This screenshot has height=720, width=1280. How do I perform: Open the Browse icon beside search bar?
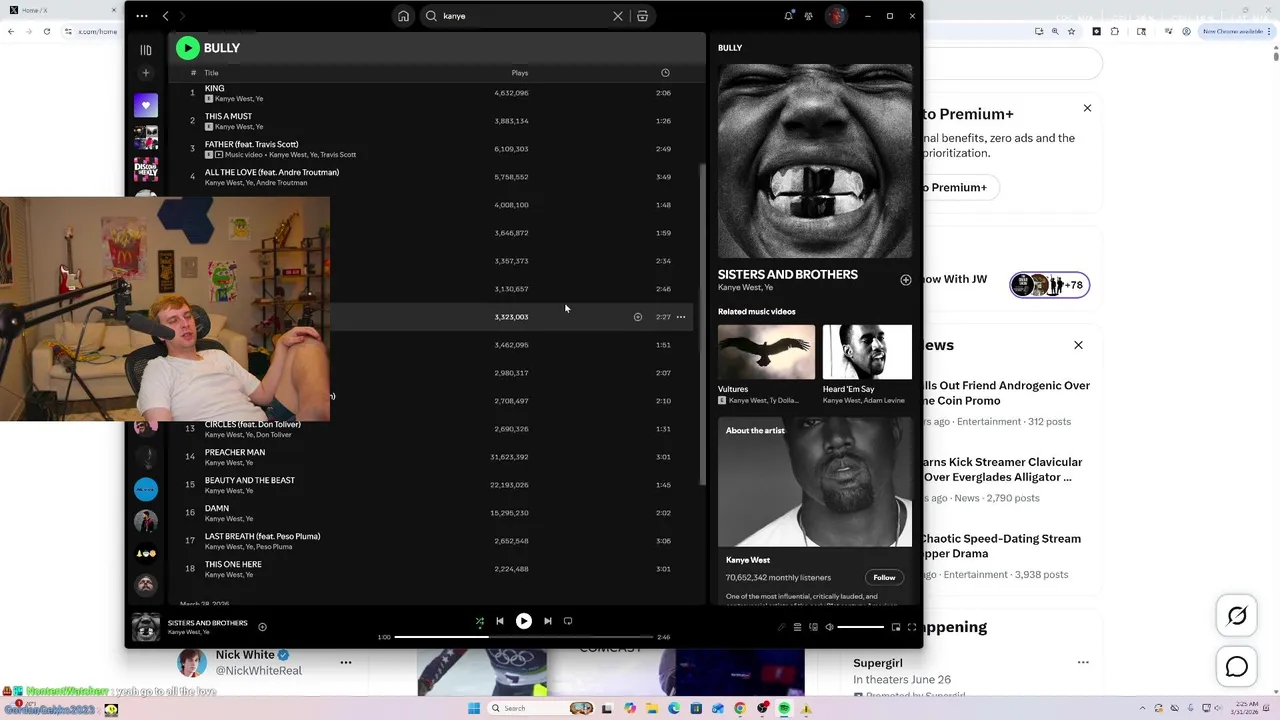pyautogui.click(x=642, y=16)
